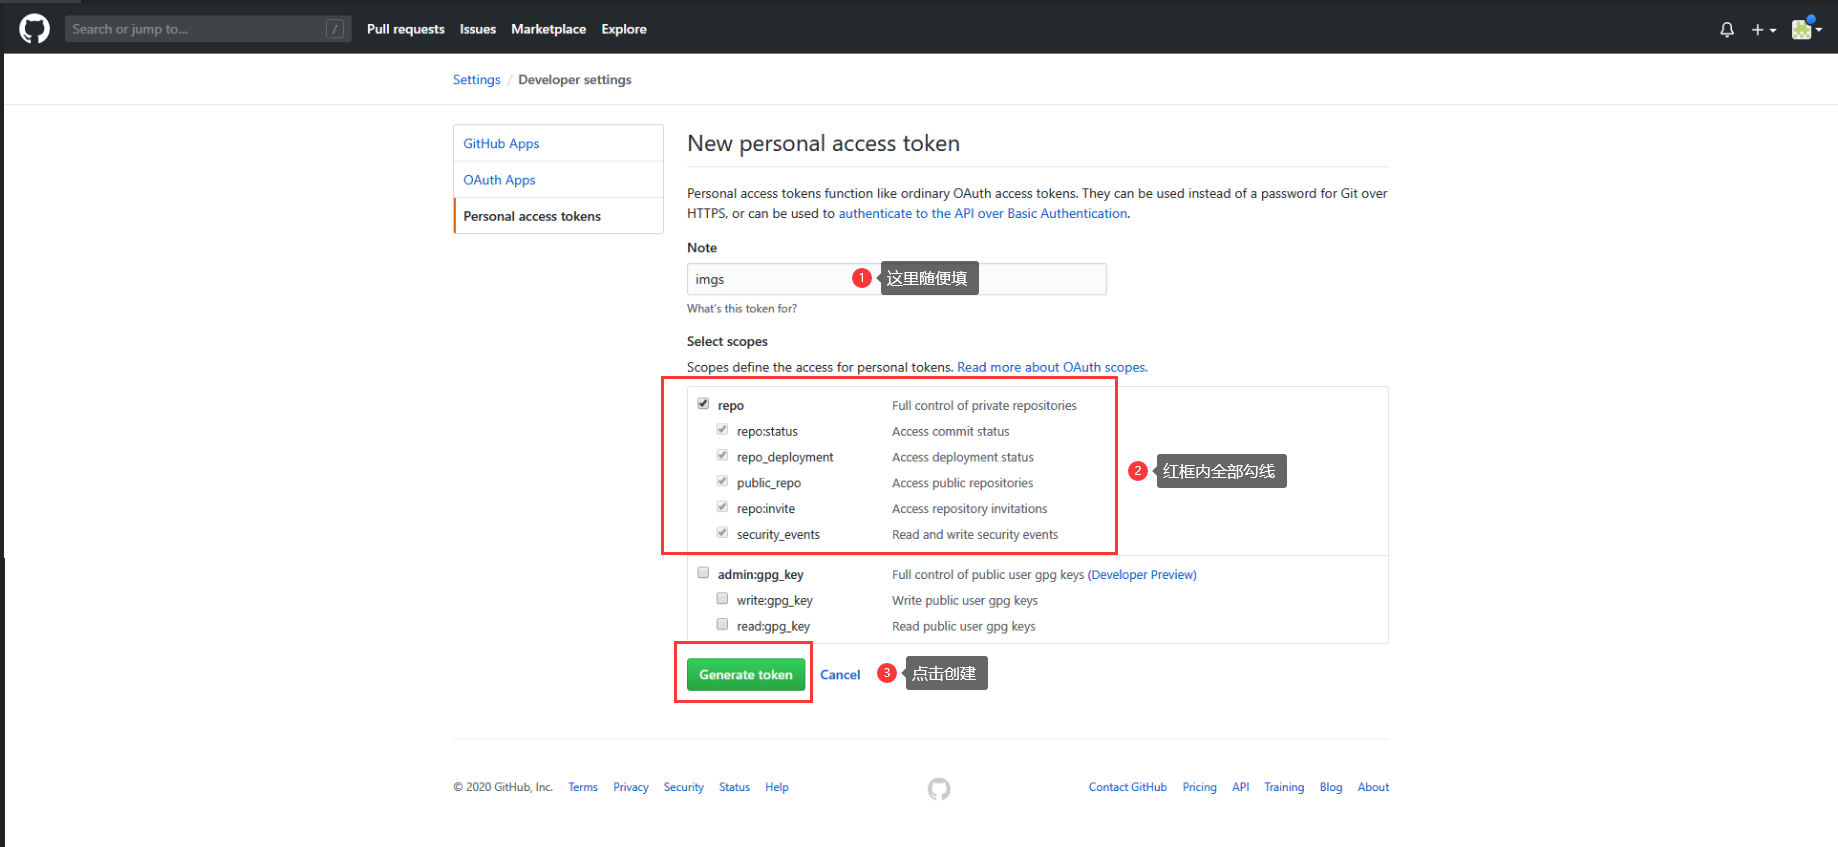
Task: Tick the read:gpg_key checkbox
Action: point(722,625)
